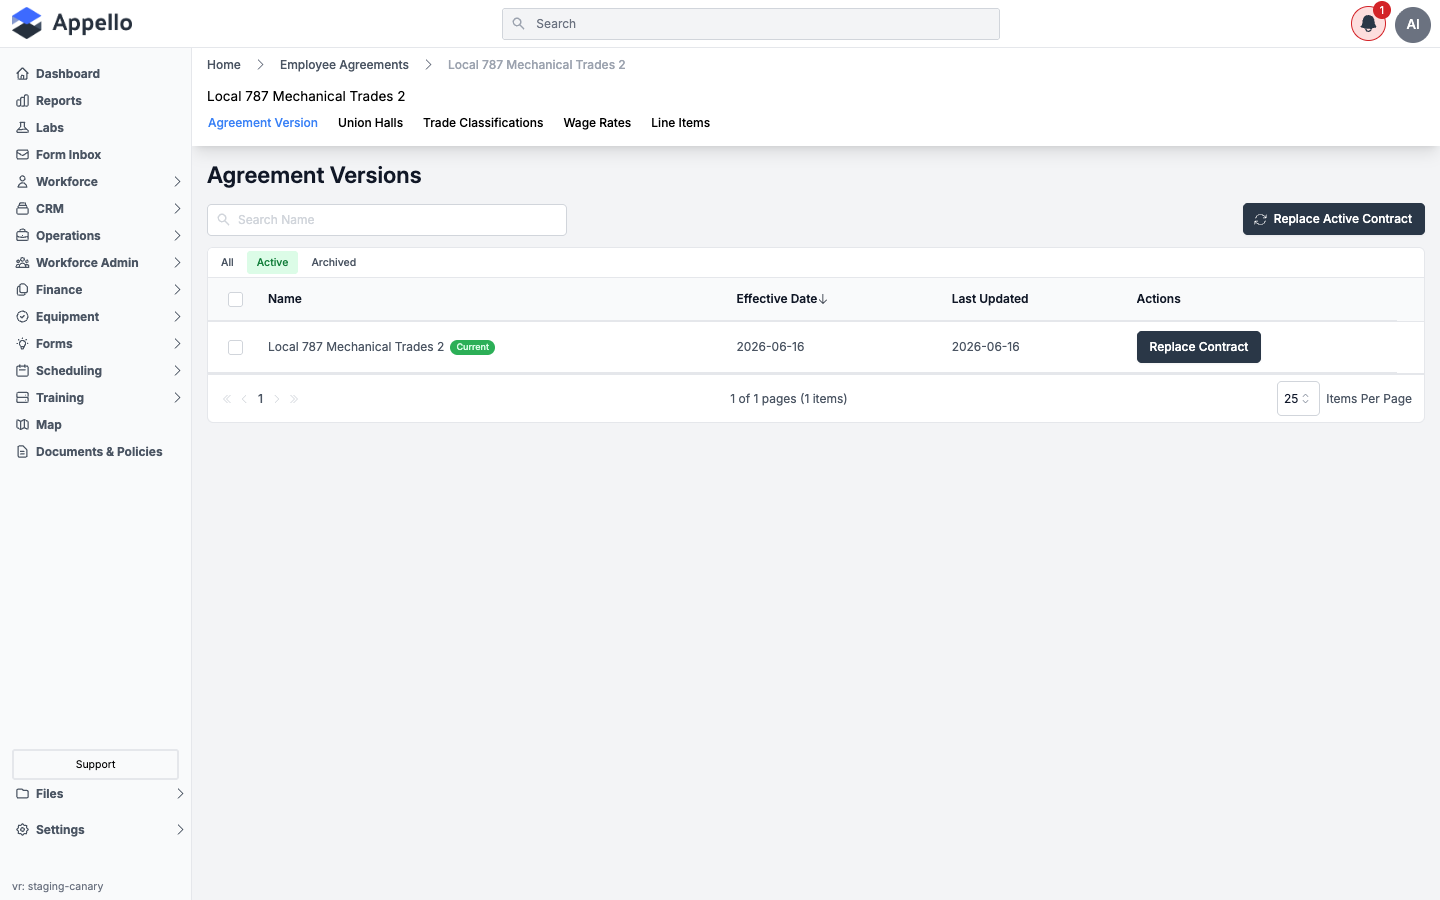
Task: Toggle the select-all checkbox in table header
Action: [x=236, y=299]
